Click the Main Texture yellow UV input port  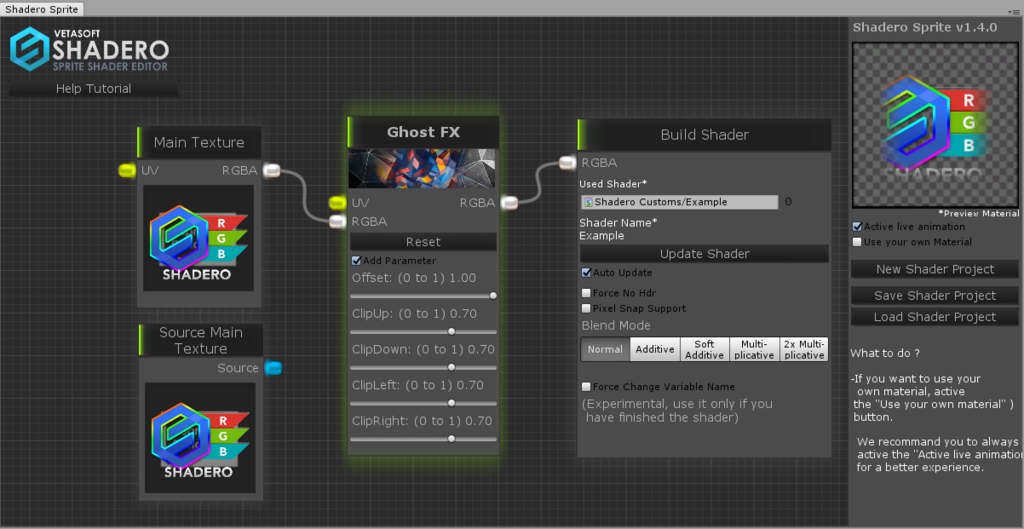tap(127, 170)
